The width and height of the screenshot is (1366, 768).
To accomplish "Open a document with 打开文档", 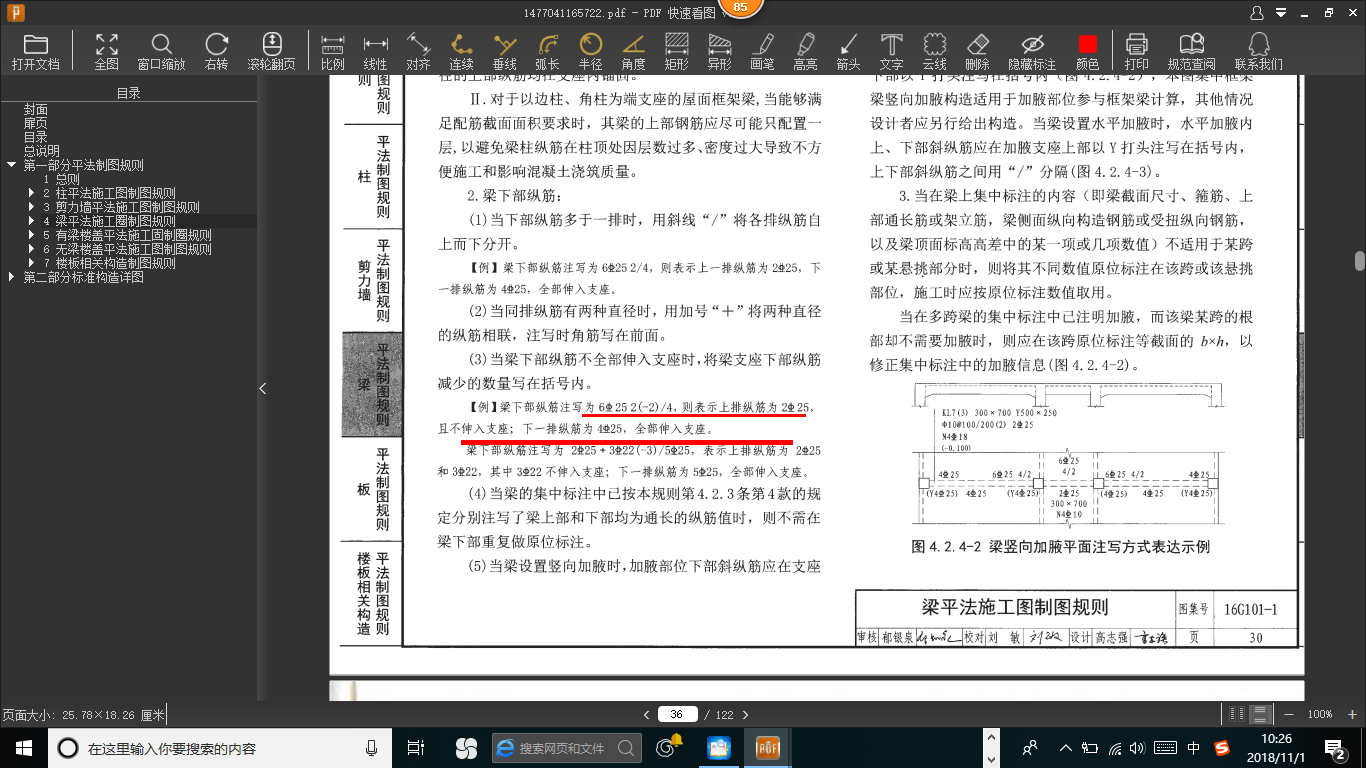I will click(x=35, y=51).
